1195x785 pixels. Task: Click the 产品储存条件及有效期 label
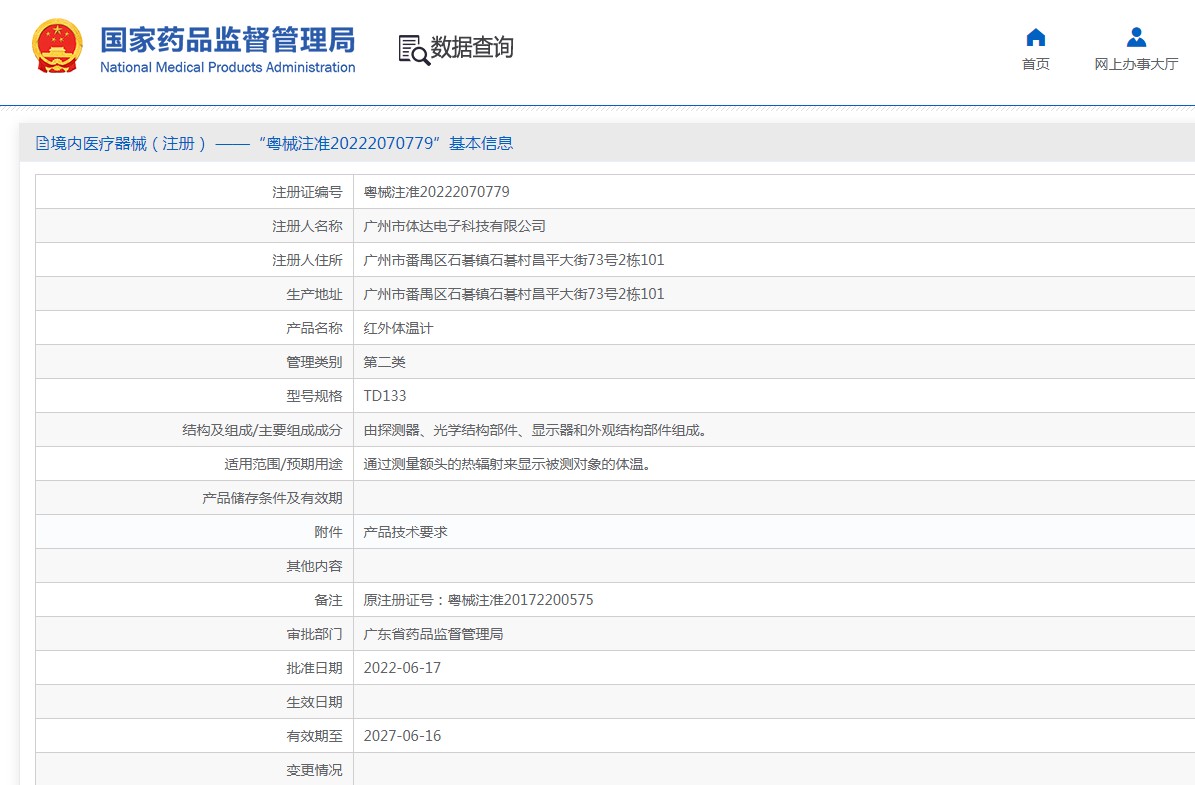[x=272, y=498]
